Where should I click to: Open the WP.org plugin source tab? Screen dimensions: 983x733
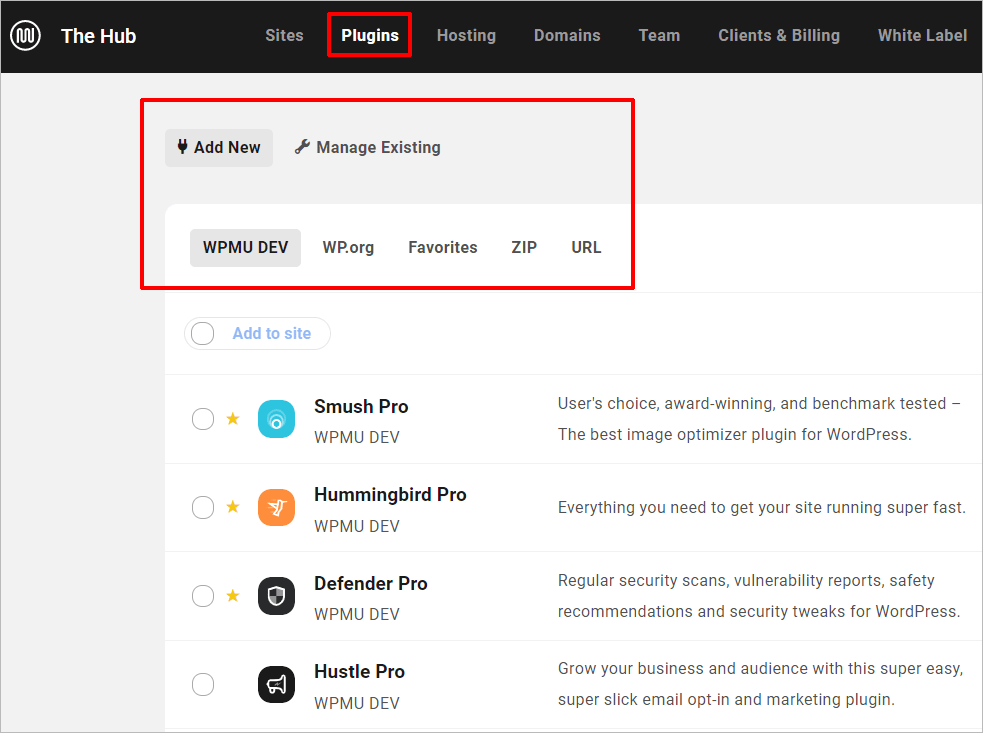pos(348,247)
